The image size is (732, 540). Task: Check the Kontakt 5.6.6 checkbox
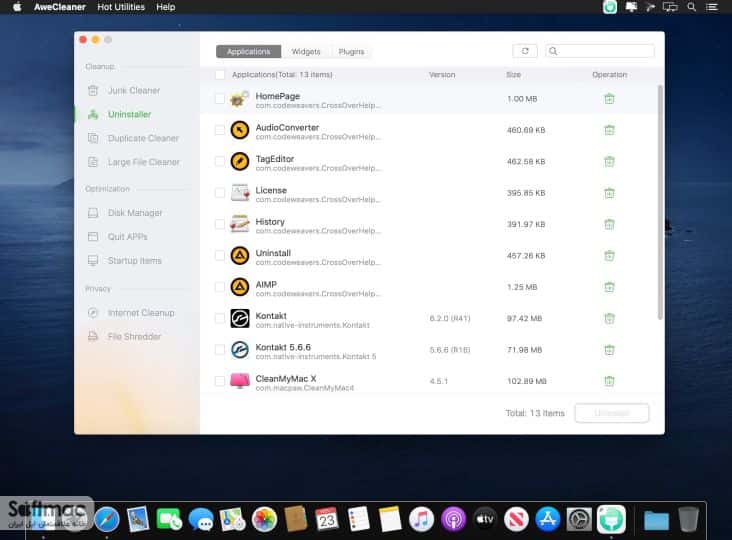tap(220, 350)
